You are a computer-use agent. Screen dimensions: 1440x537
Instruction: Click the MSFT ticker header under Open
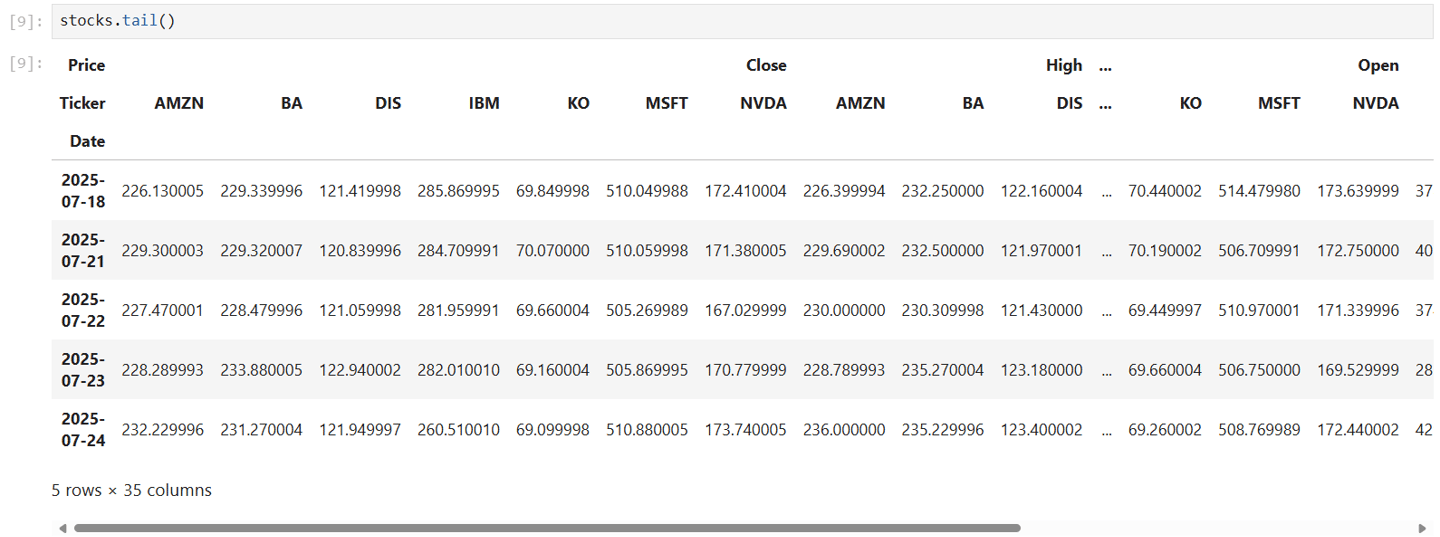1279,103
